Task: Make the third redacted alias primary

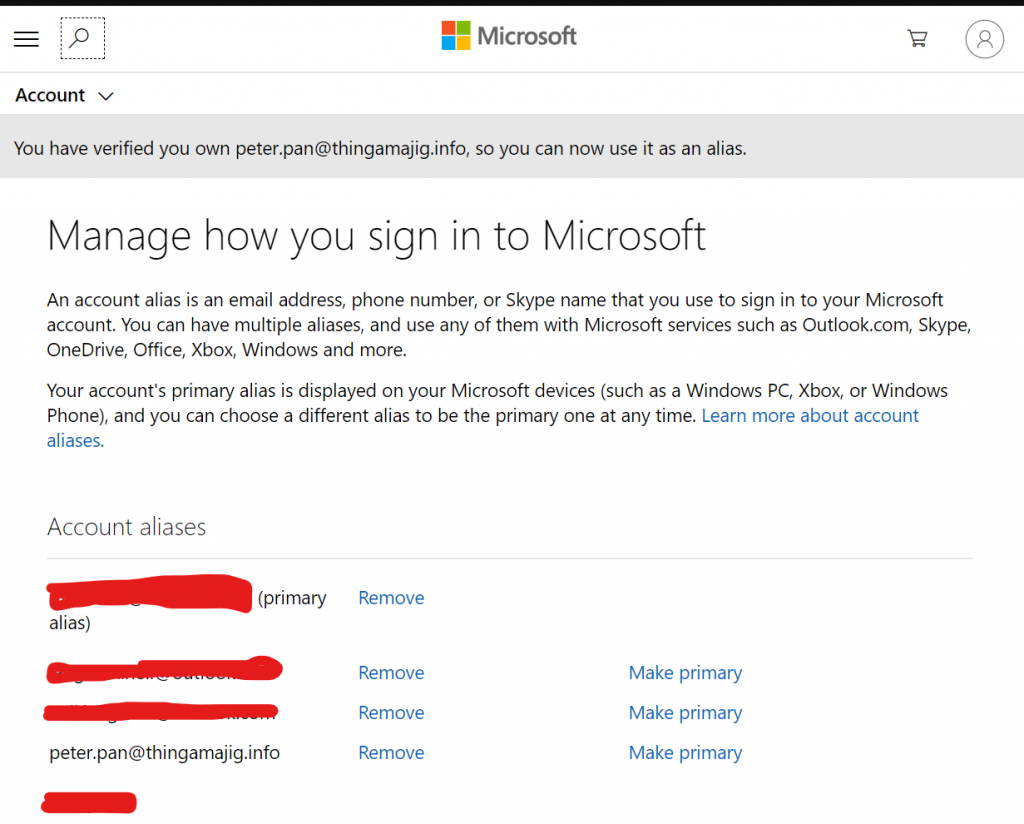Action: (x=685, y=712)
